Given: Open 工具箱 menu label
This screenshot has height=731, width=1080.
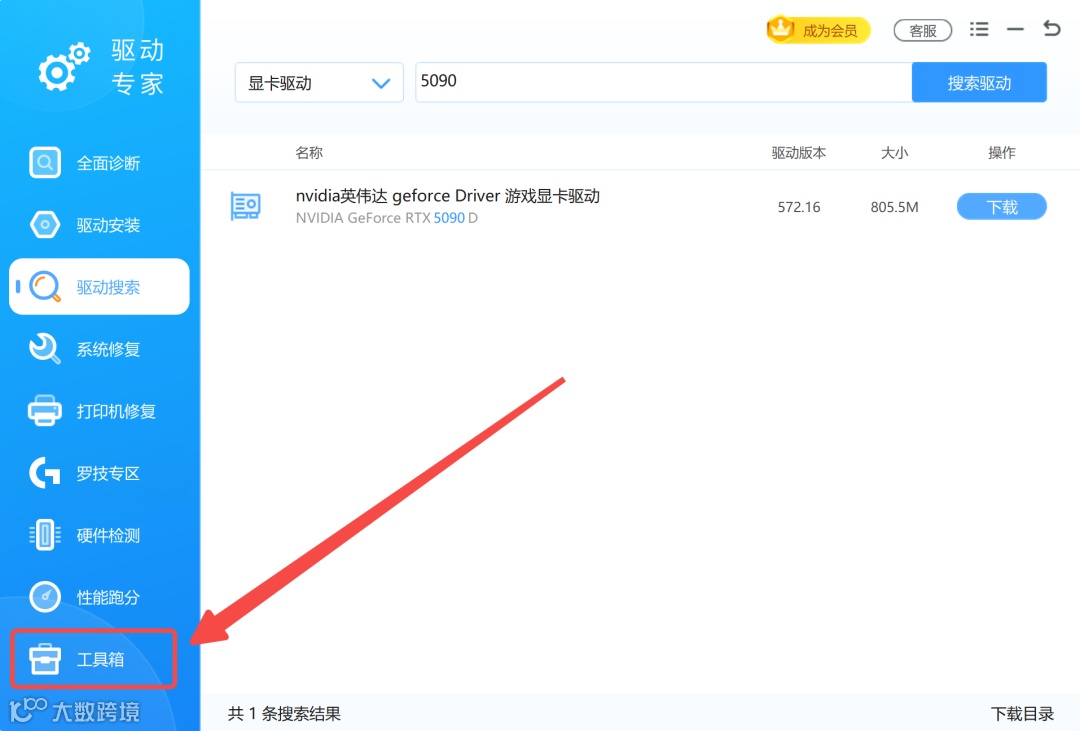Looking at the screenshot, I should pyautogui.click(x=101, y=659).
